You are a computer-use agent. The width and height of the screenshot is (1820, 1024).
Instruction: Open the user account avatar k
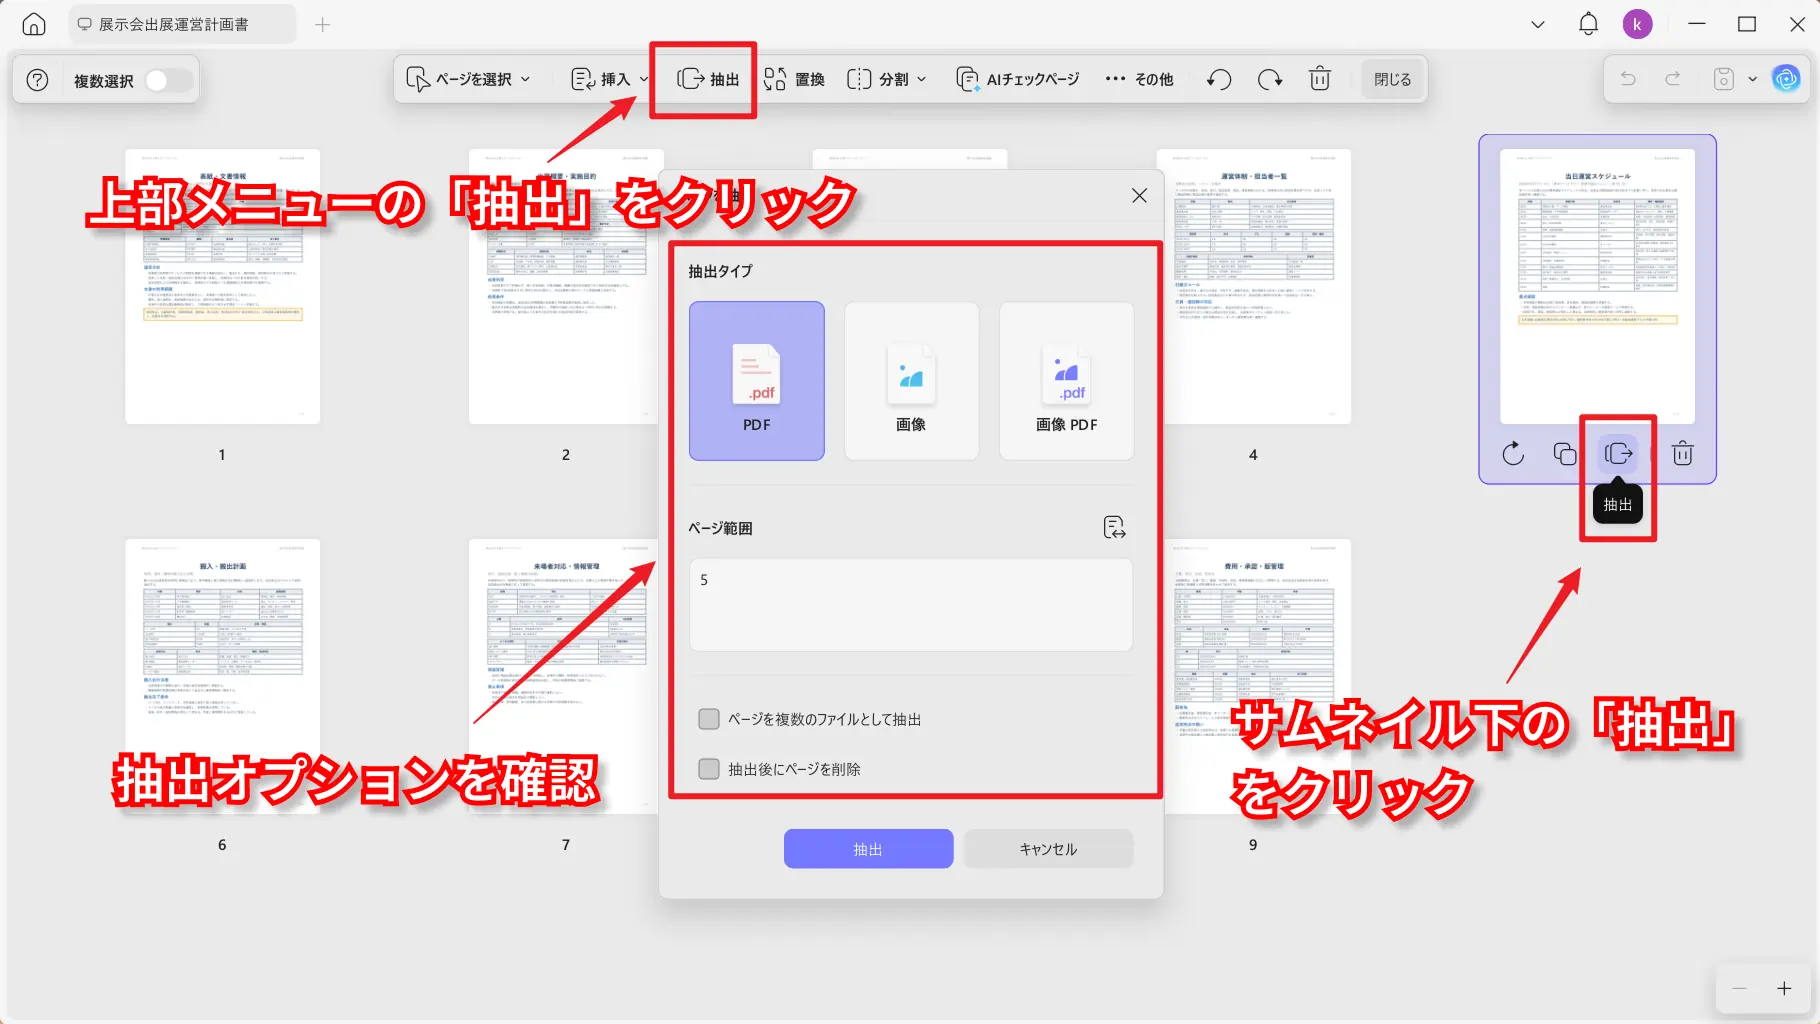coord(1637,24)
